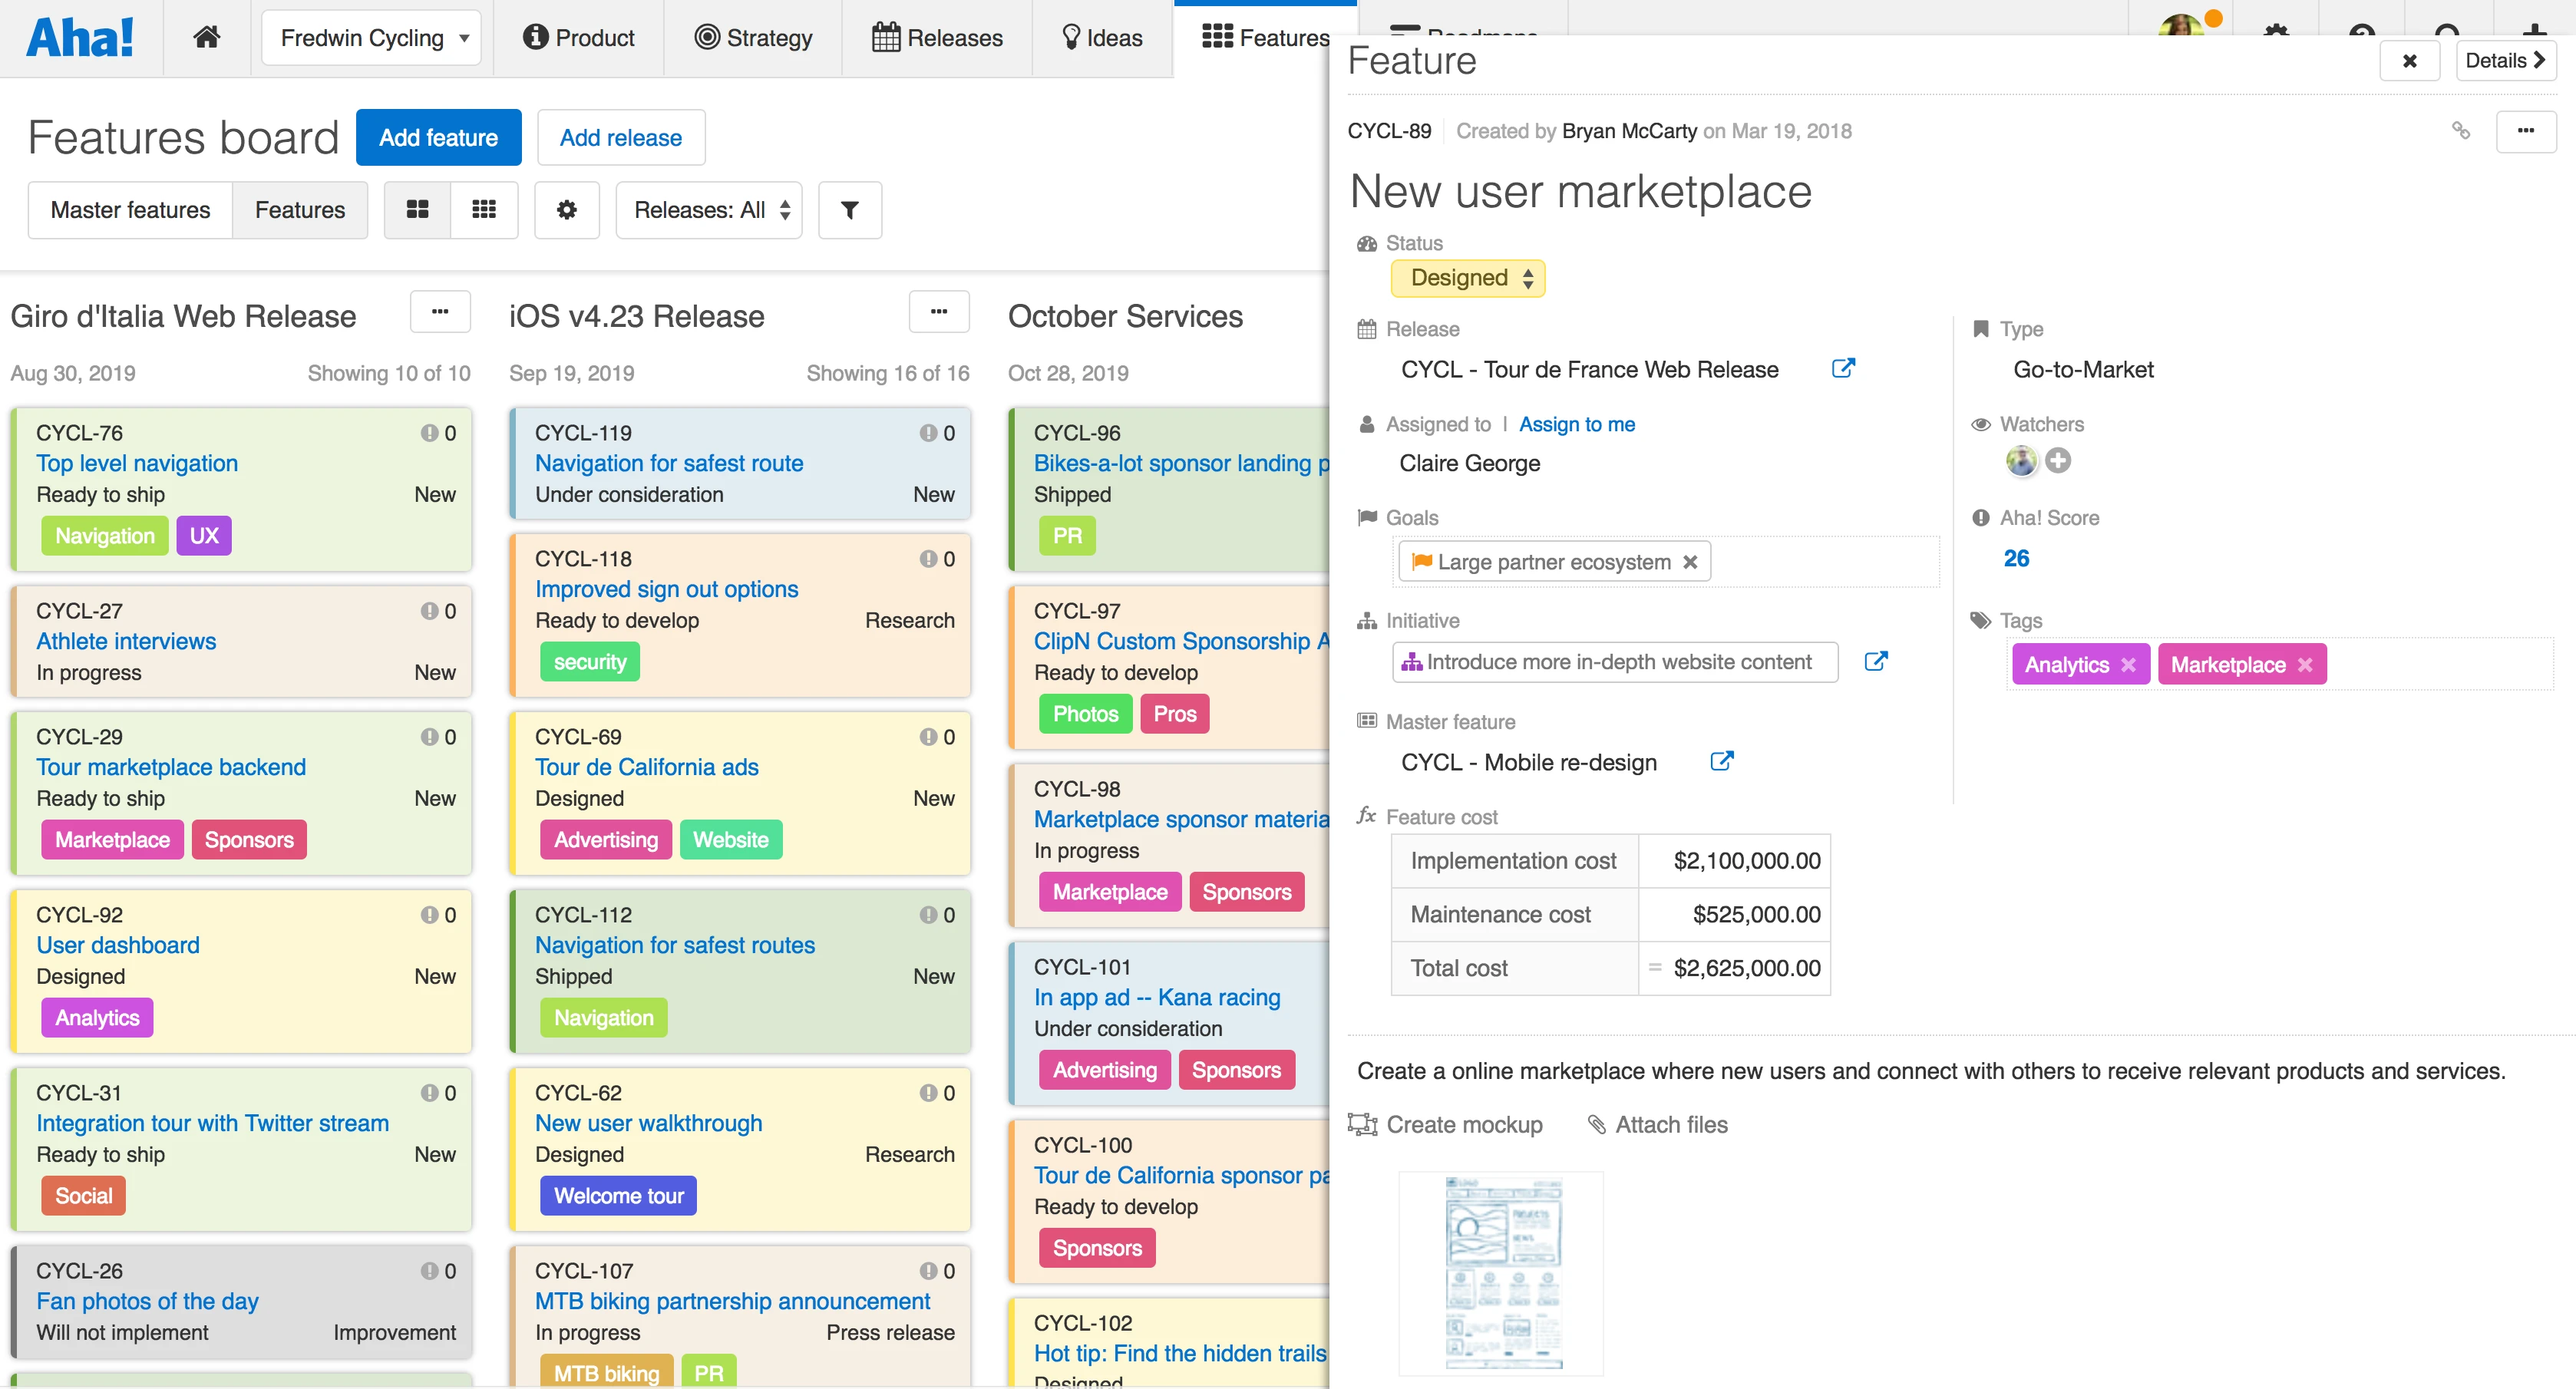Expand the Releases: All filter dropdown

click(709, 210)
